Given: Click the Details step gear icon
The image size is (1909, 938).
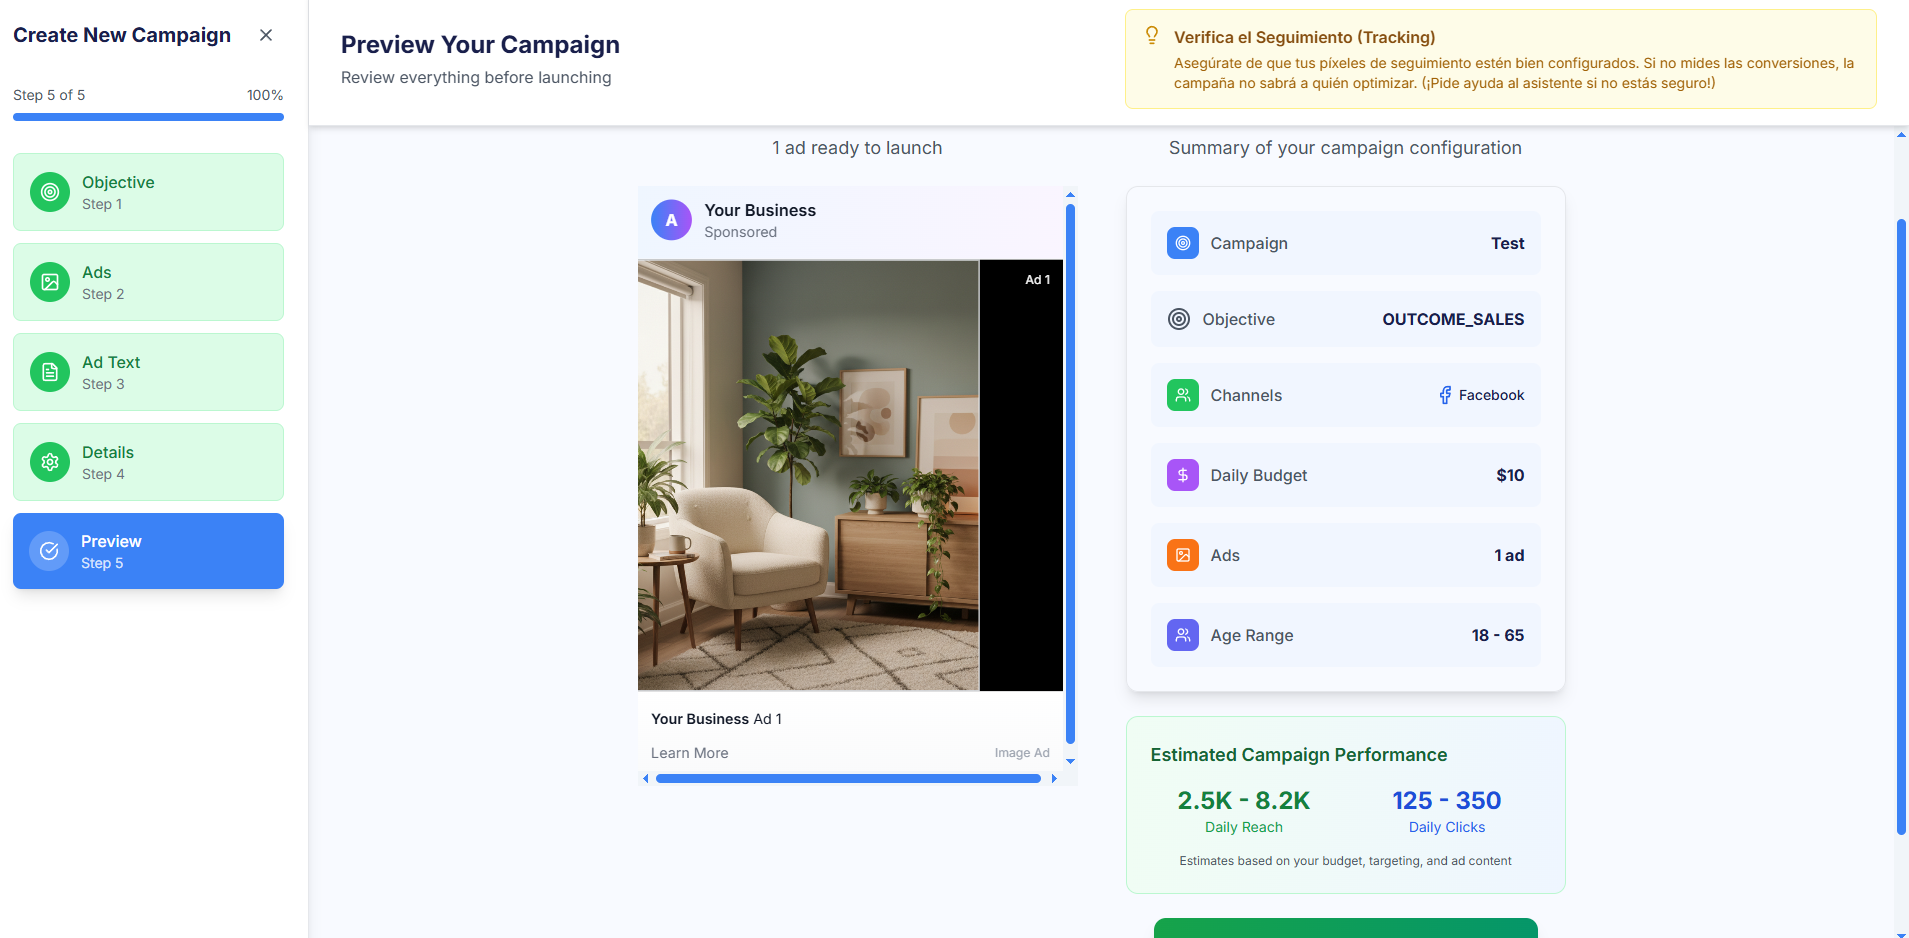Looking at the screenshot, I should point(50,462).
